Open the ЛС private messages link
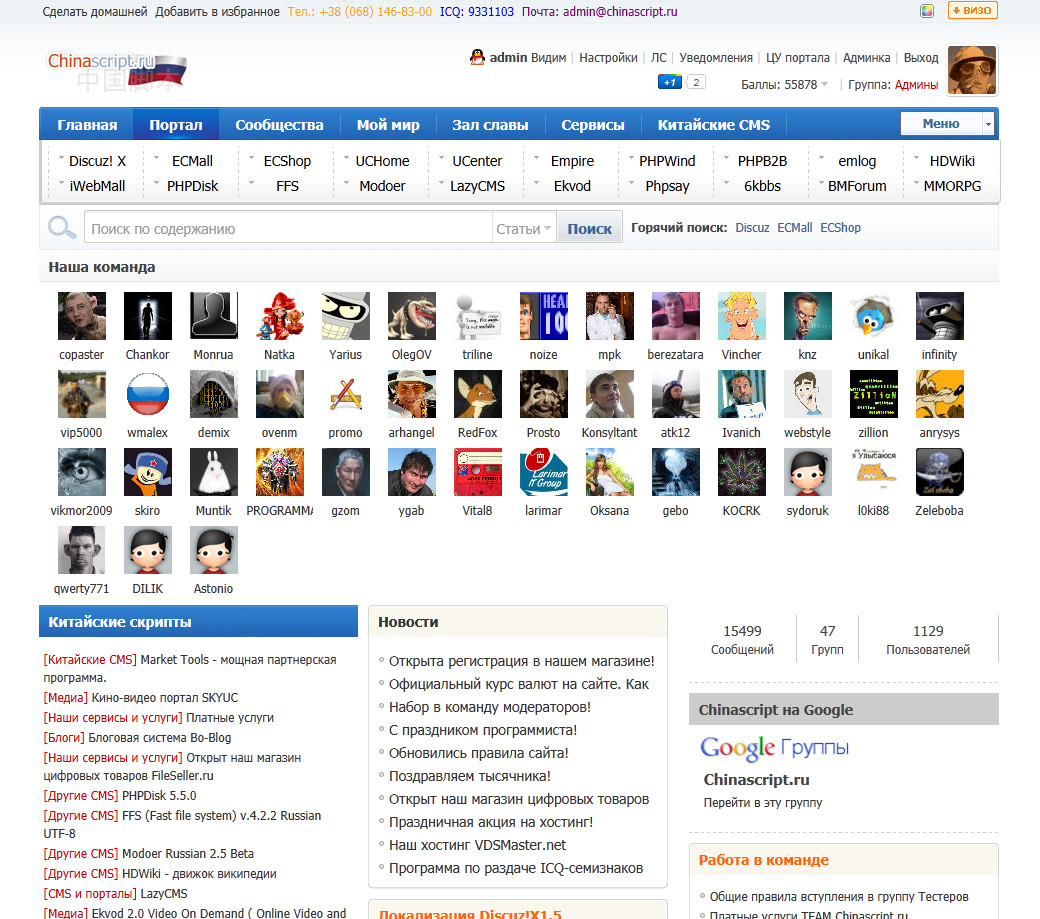The height and width of the screenshot is (919, 1040). pyautogui.click(x=658, y=58)
